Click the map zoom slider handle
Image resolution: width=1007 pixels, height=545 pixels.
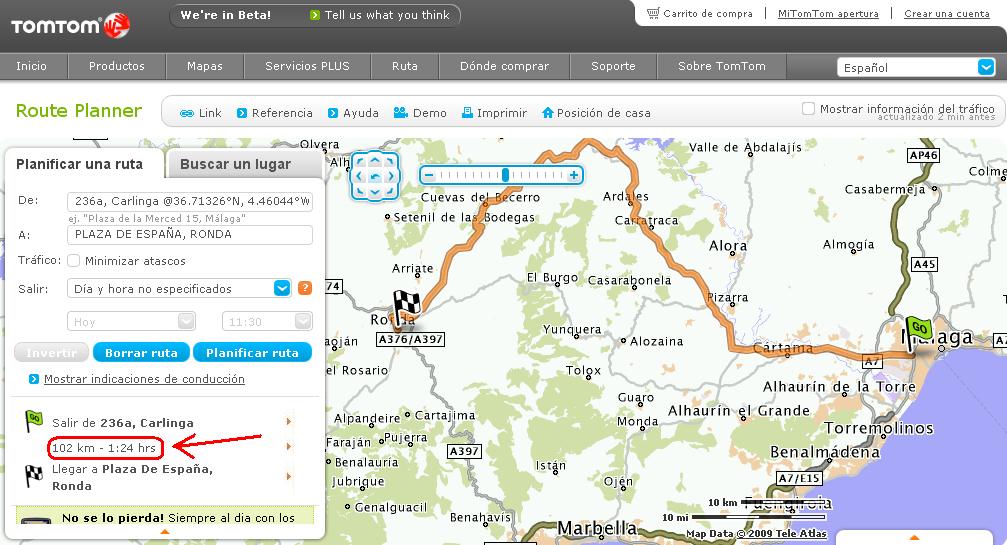pos(505,175)
